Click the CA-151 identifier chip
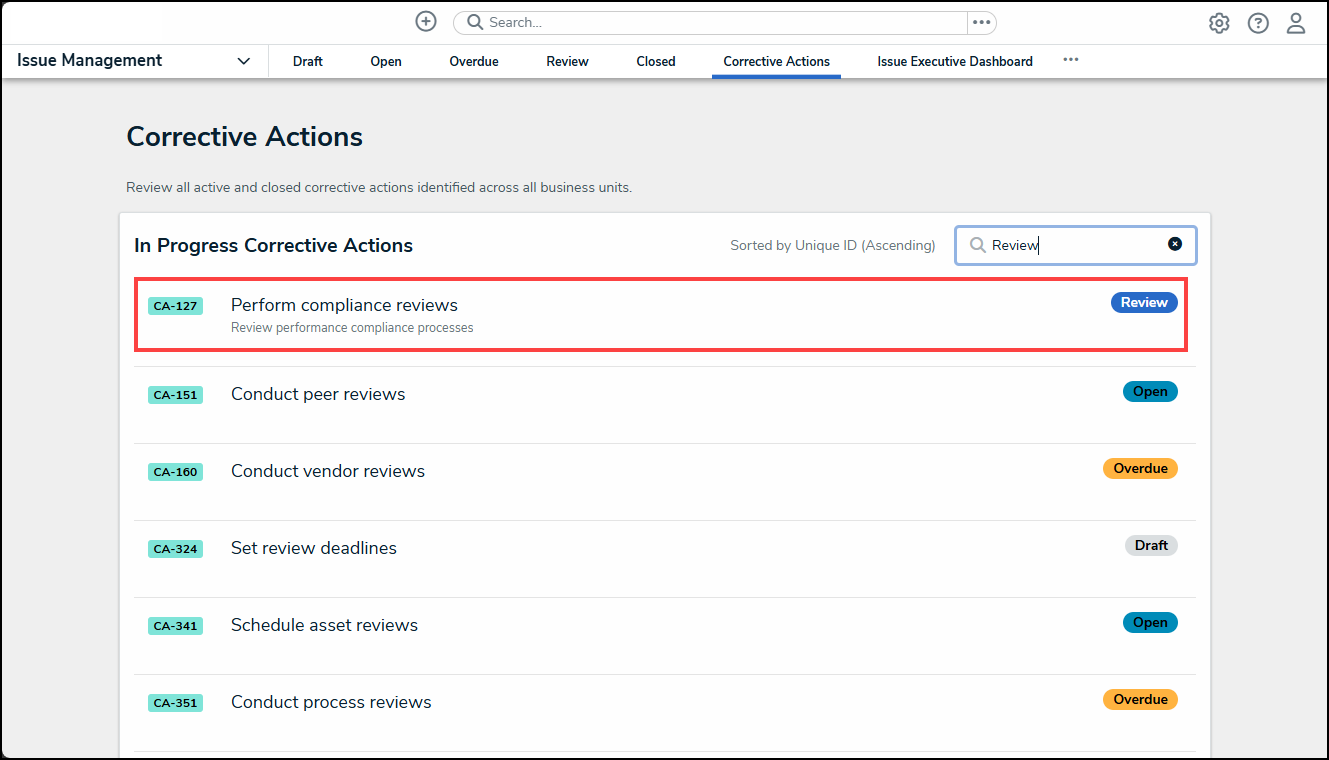 tap(175, 394)
